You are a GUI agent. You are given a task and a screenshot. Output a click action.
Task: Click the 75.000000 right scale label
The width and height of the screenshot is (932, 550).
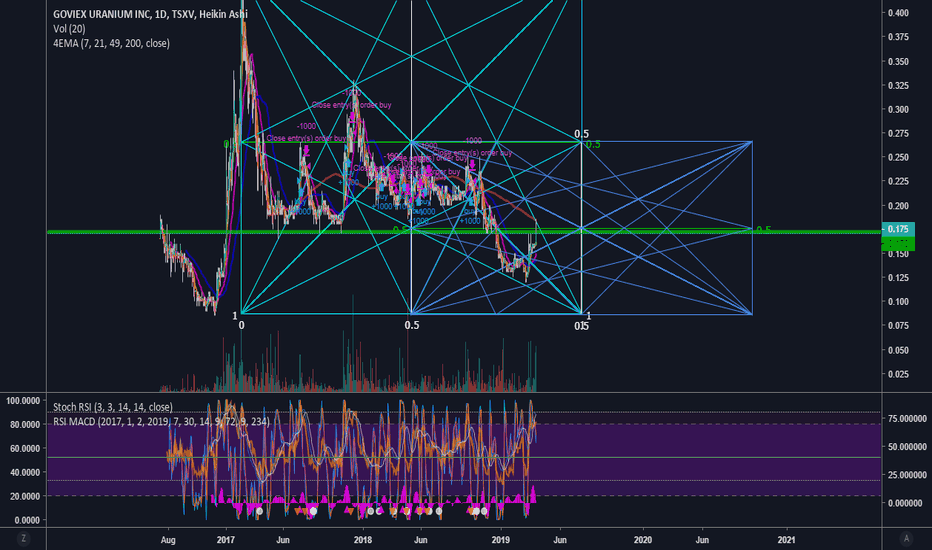(x=908, y=419)
